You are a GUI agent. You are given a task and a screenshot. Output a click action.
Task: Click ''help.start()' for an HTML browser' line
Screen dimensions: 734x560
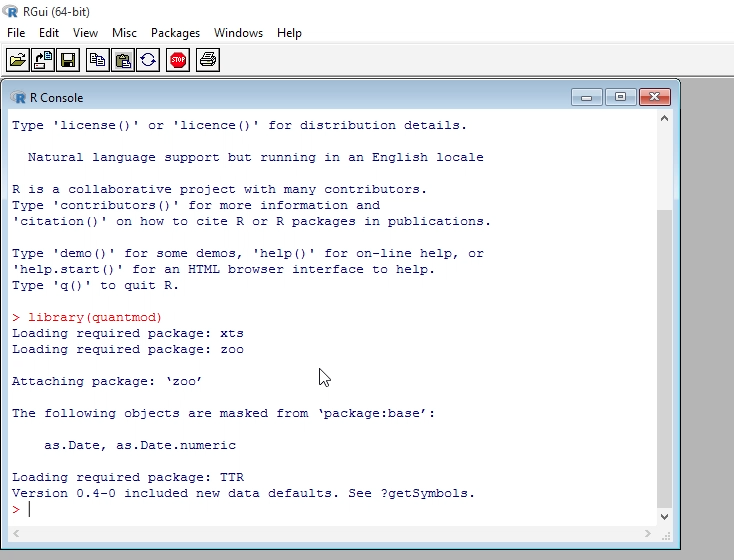coord(223,269)
